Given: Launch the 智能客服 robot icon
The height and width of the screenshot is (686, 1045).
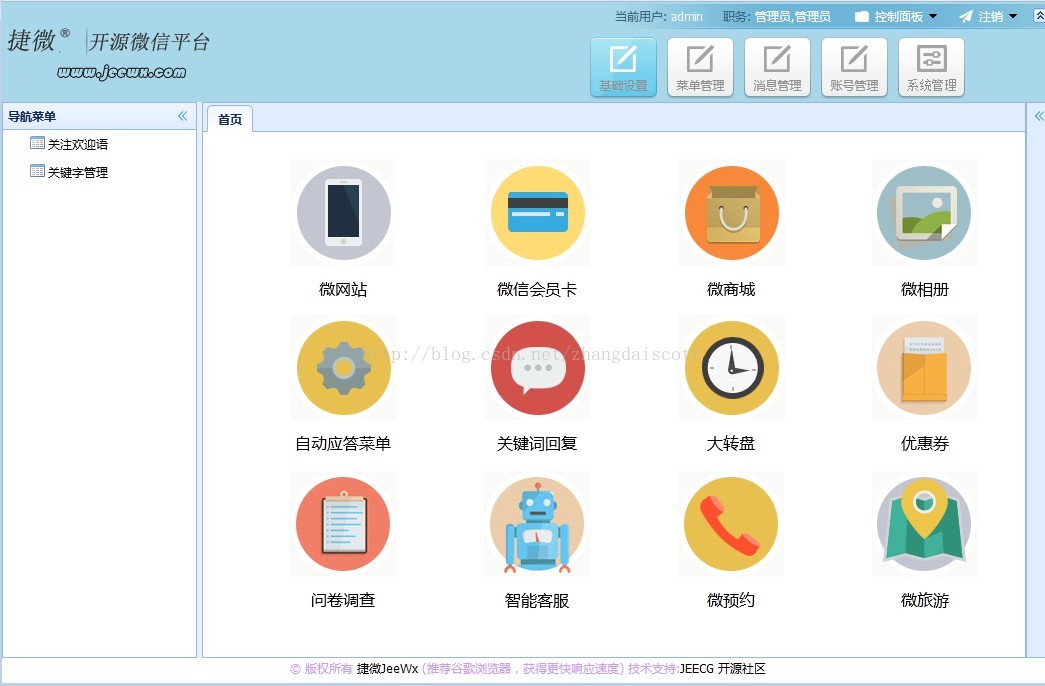Looking at the screenshot, I should point(537,524).
